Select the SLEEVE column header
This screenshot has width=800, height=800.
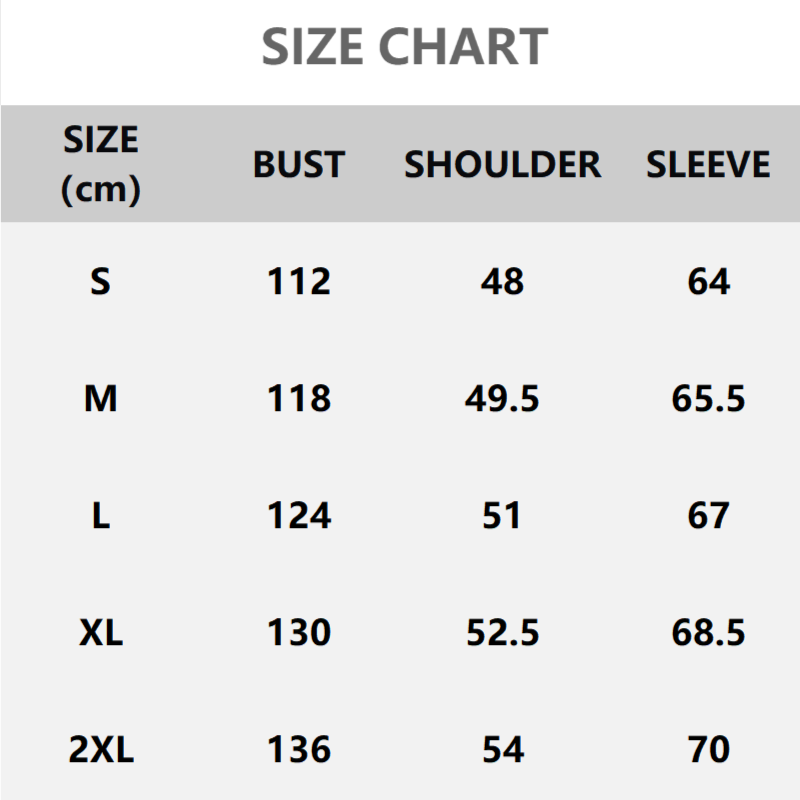pyautogui.click(x=708, y=164)
